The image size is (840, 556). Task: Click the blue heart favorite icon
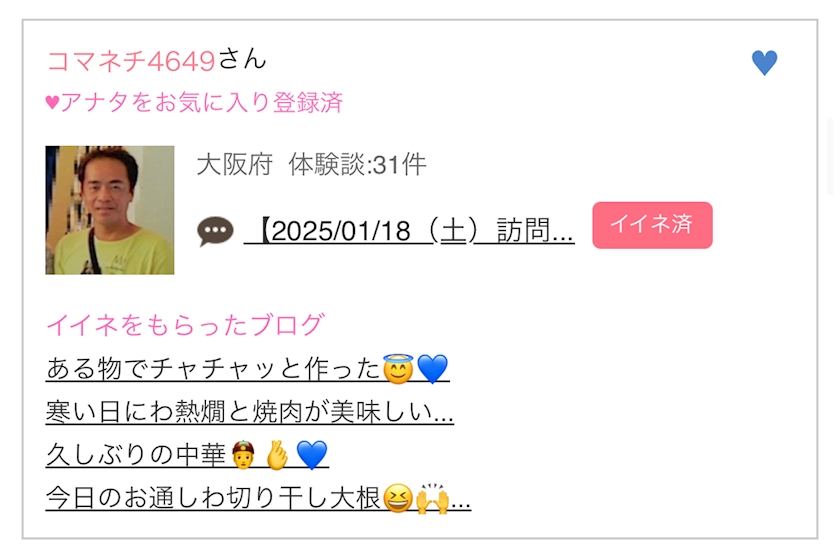tap(764, 63)
